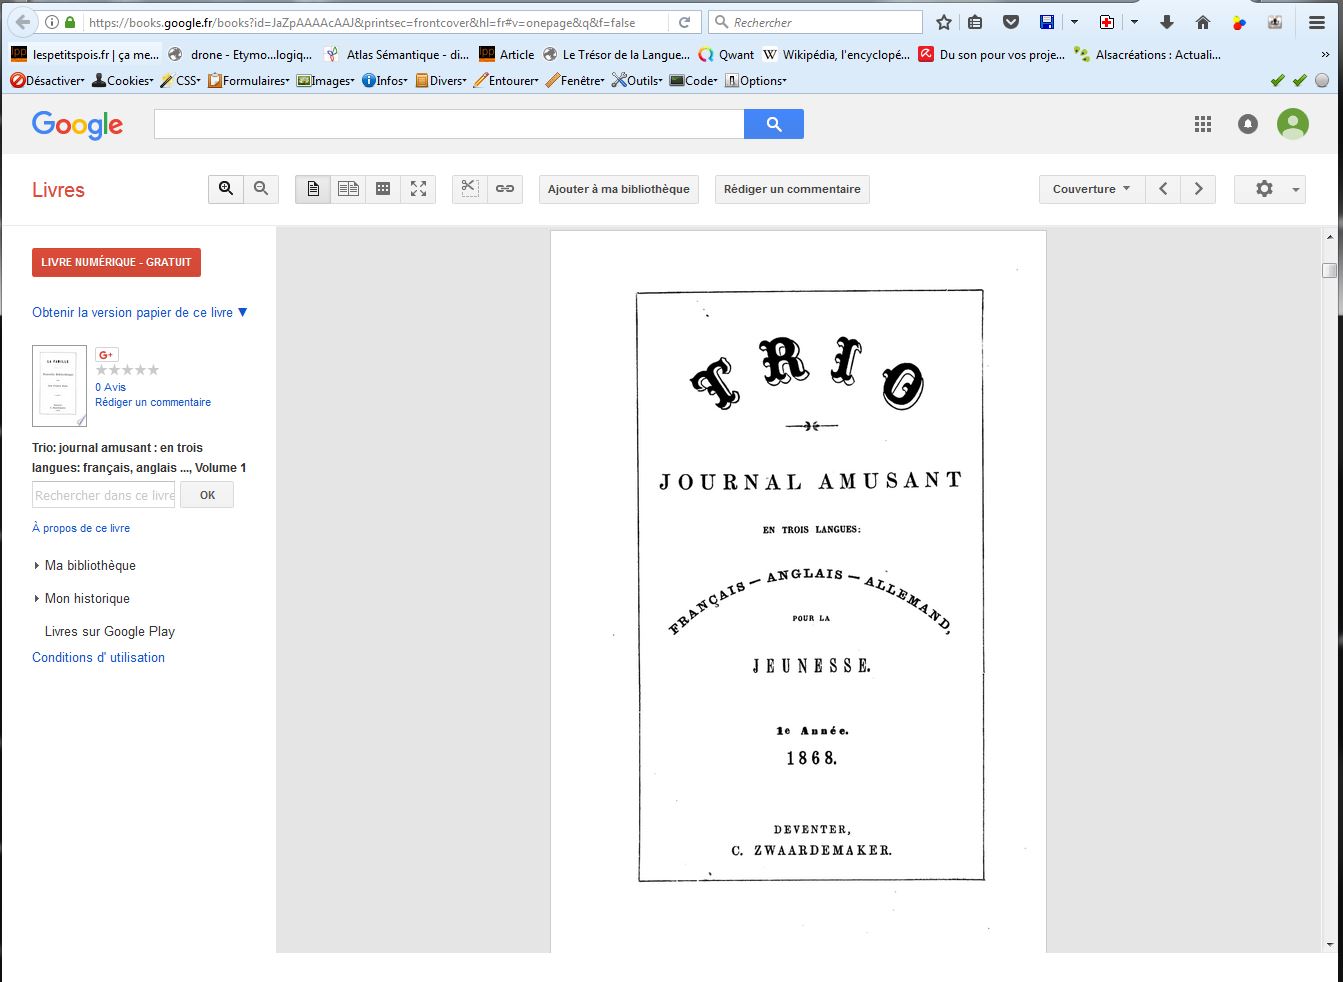This screenshot has height=982, width=1343.
Task: Open the settings gear dropdown
Action: coord(1269,189)
